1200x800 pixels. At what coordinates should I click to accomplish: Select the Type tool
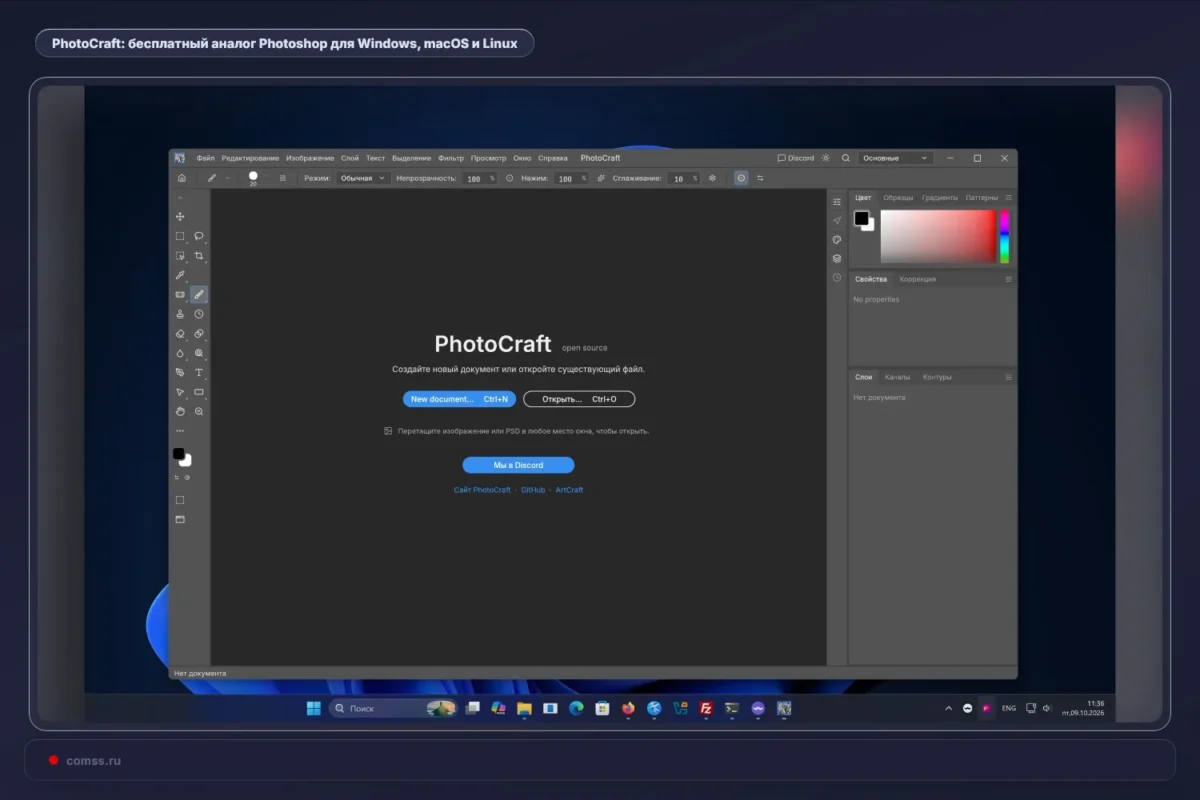click(x=199, y=372)
